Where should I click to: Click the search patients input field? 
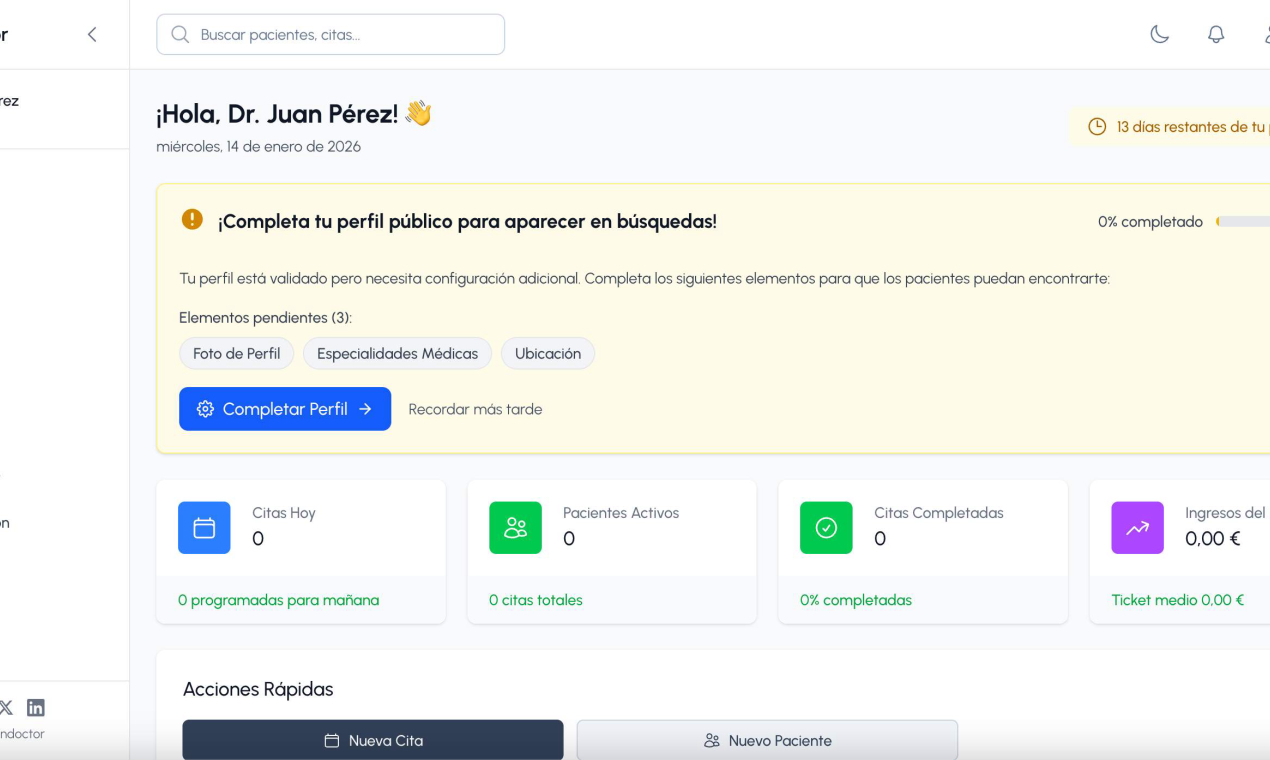point(330,34)
